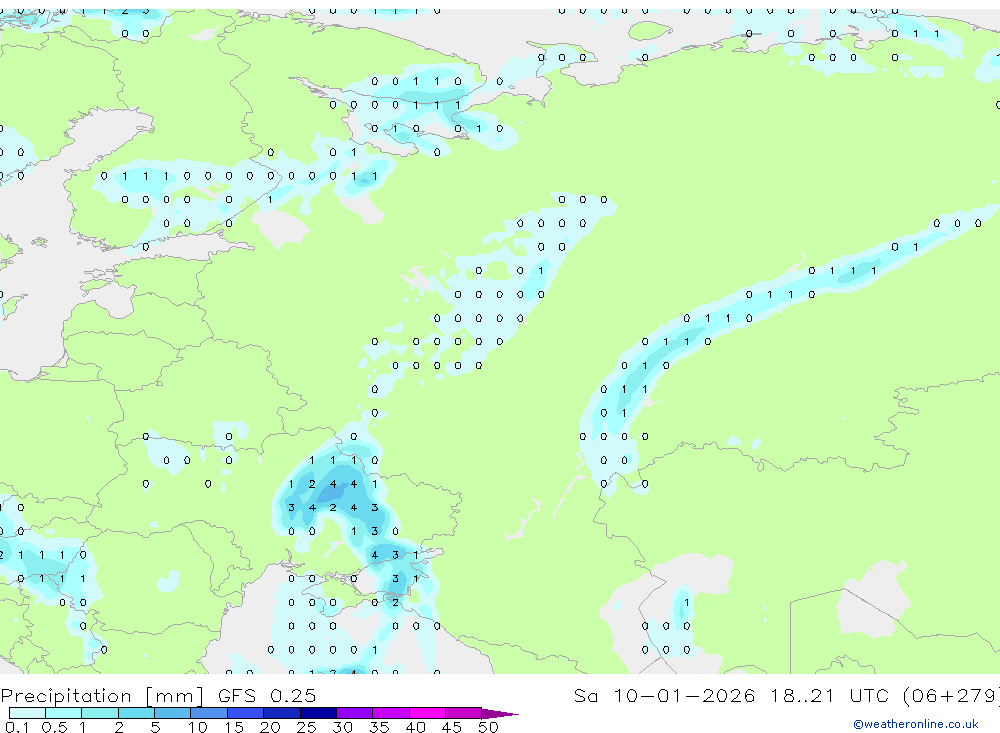This screenshot has width=1000, height=733.
Task: Click the 'Precipitation [mm]' title text
Action: (x=102, y=696)
